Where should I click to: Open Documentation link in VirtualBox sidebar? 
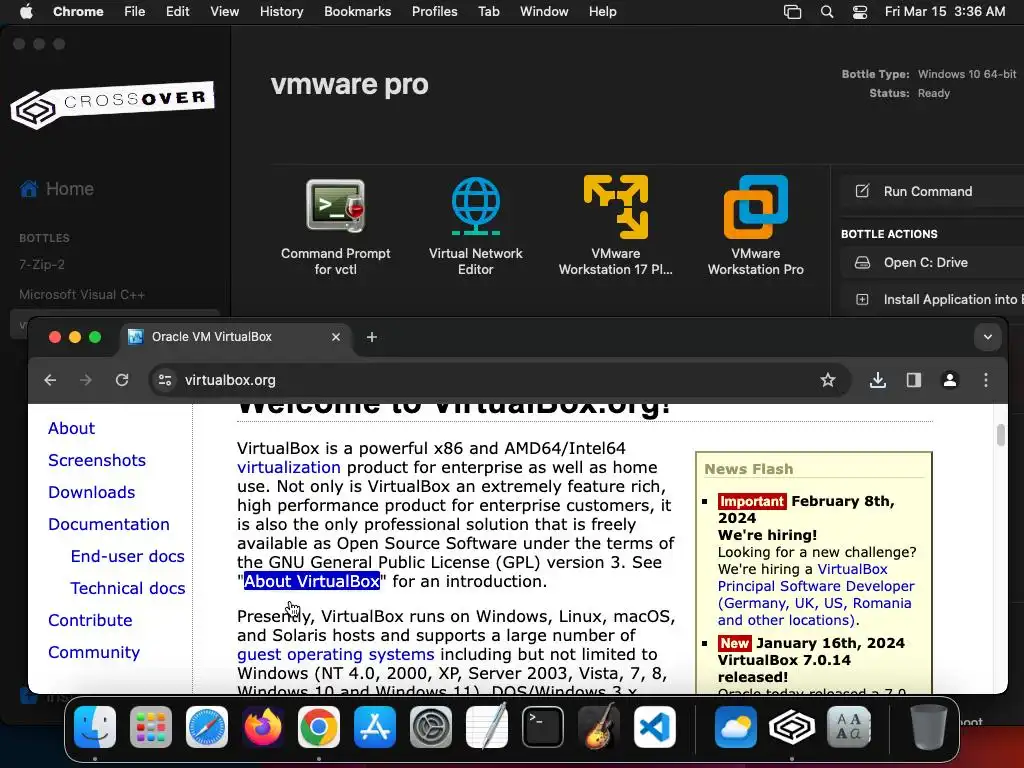pyautogui.click(x=108, y=524)
